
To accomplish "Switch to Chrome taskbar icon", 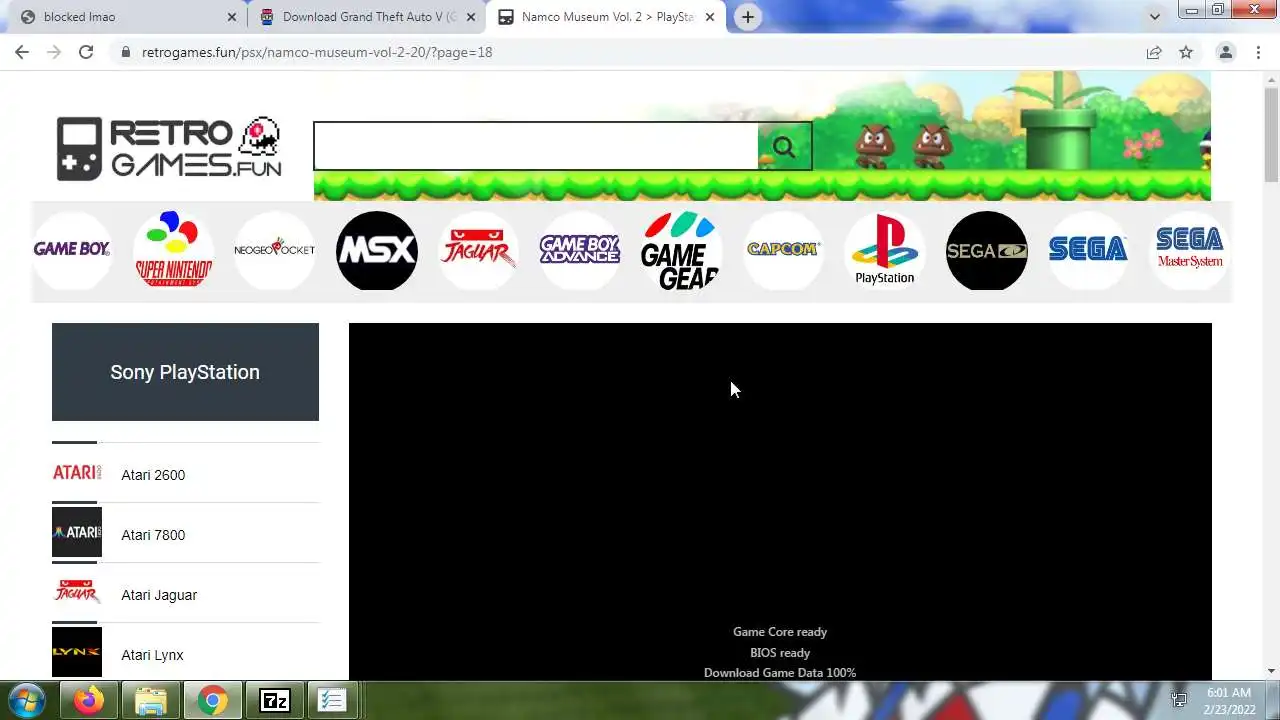I will point(212,701).
